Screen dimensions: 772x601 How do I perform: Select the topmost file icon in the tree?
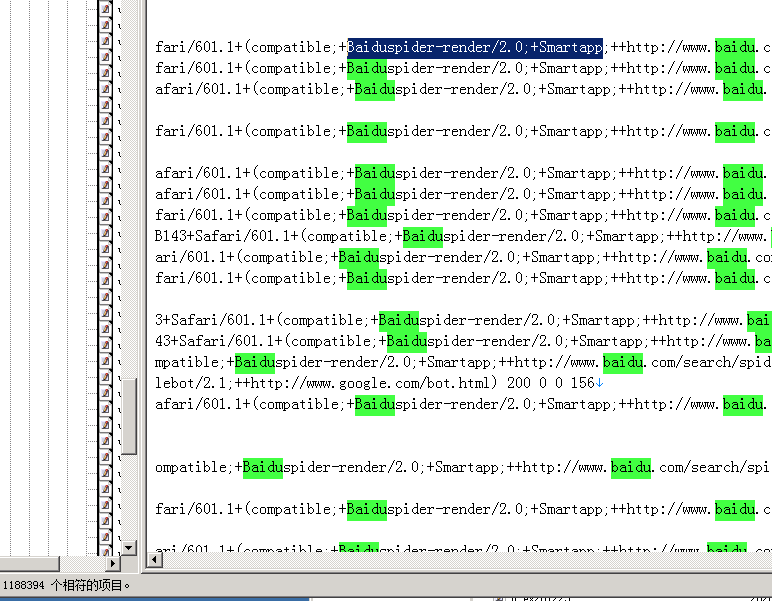coord(105,8)
